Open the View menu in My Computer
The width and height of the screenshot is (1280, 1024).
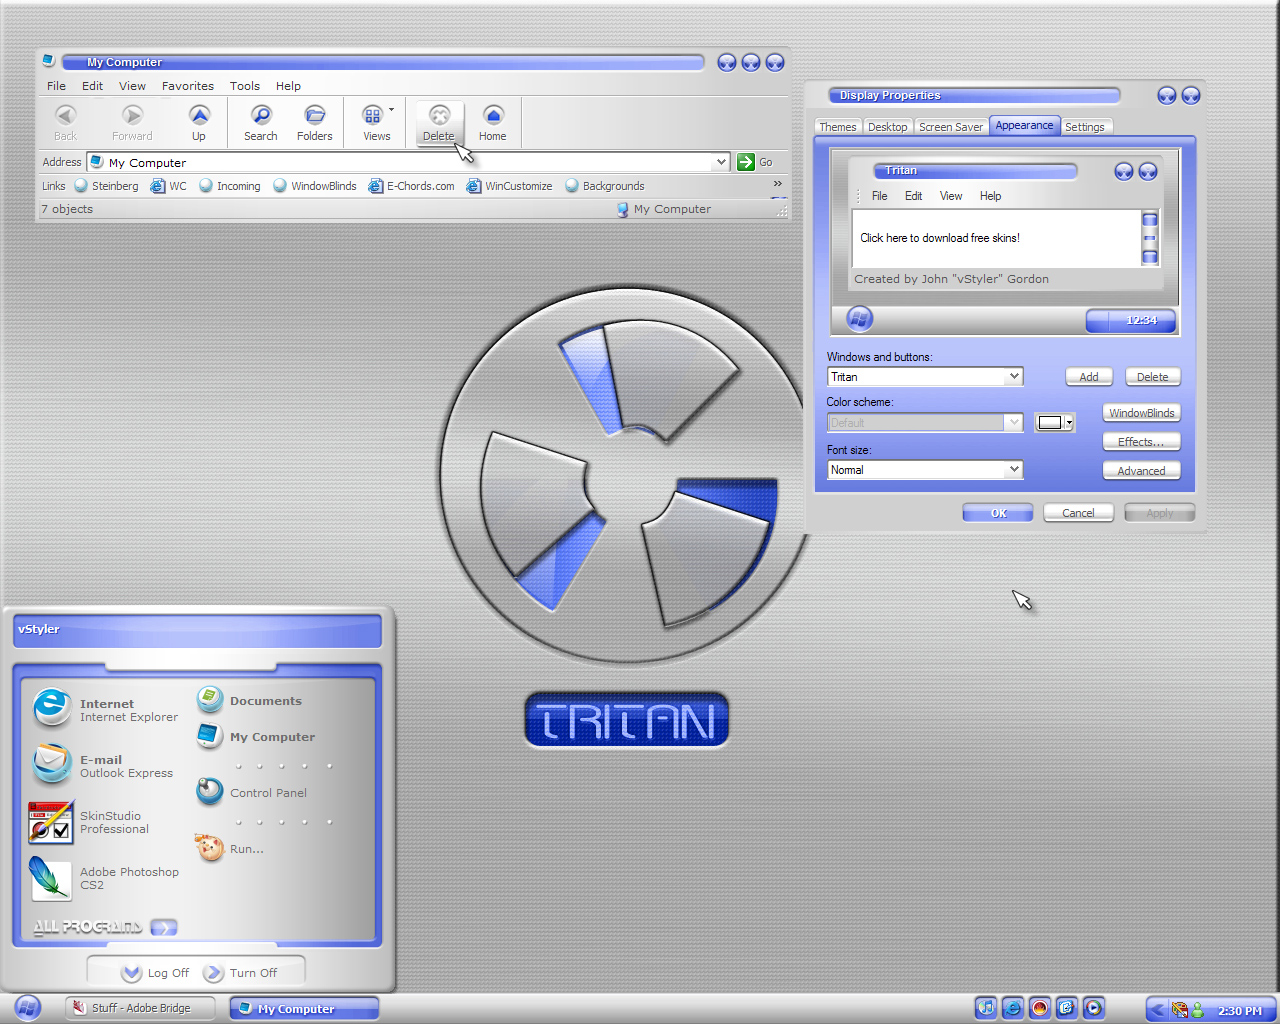132,86
